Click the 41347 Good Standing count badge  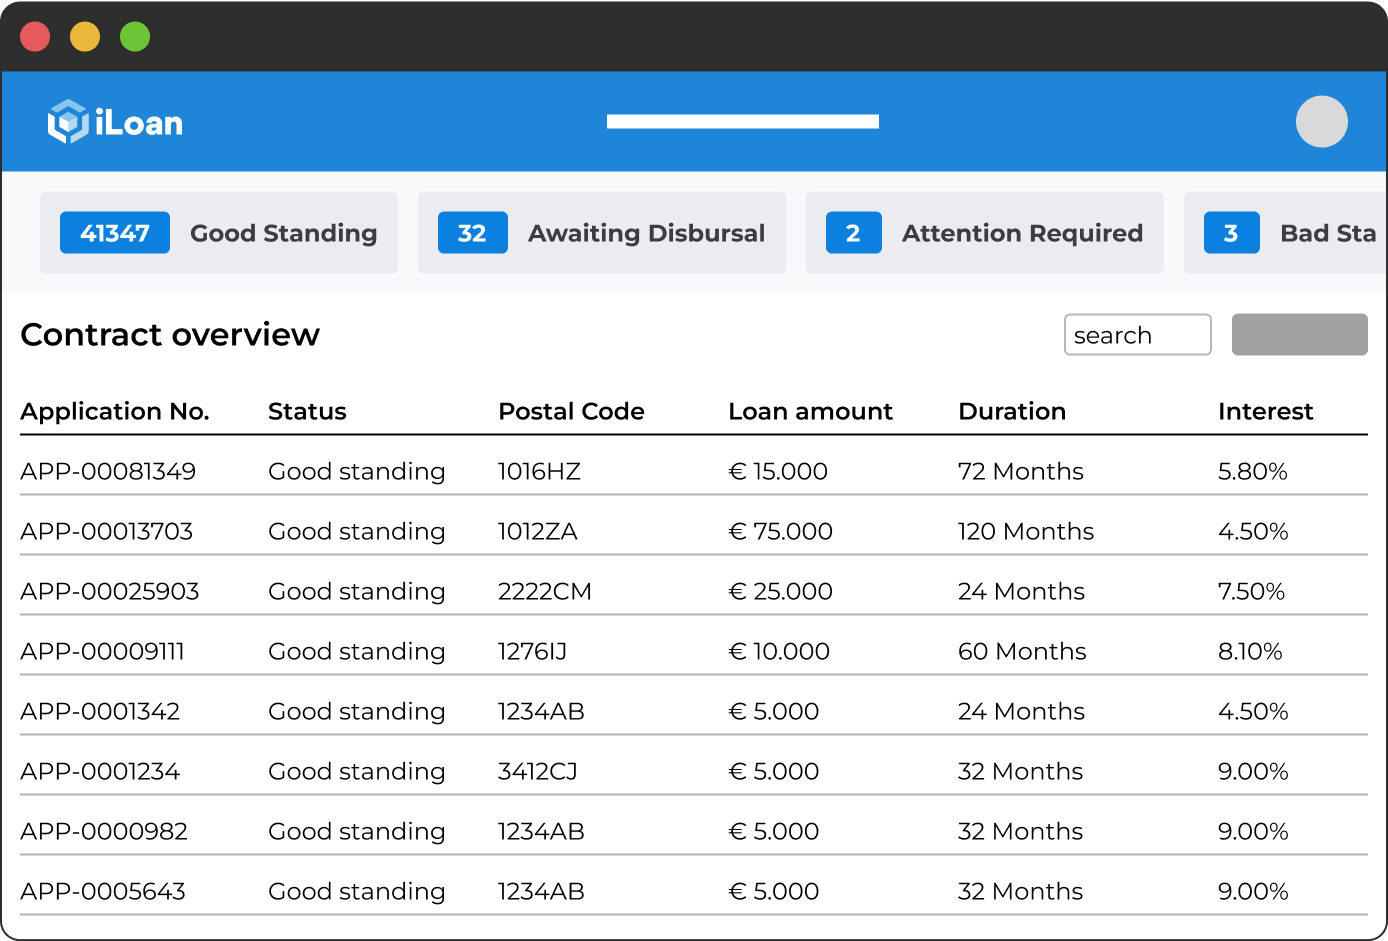click(x=114, y=232)
